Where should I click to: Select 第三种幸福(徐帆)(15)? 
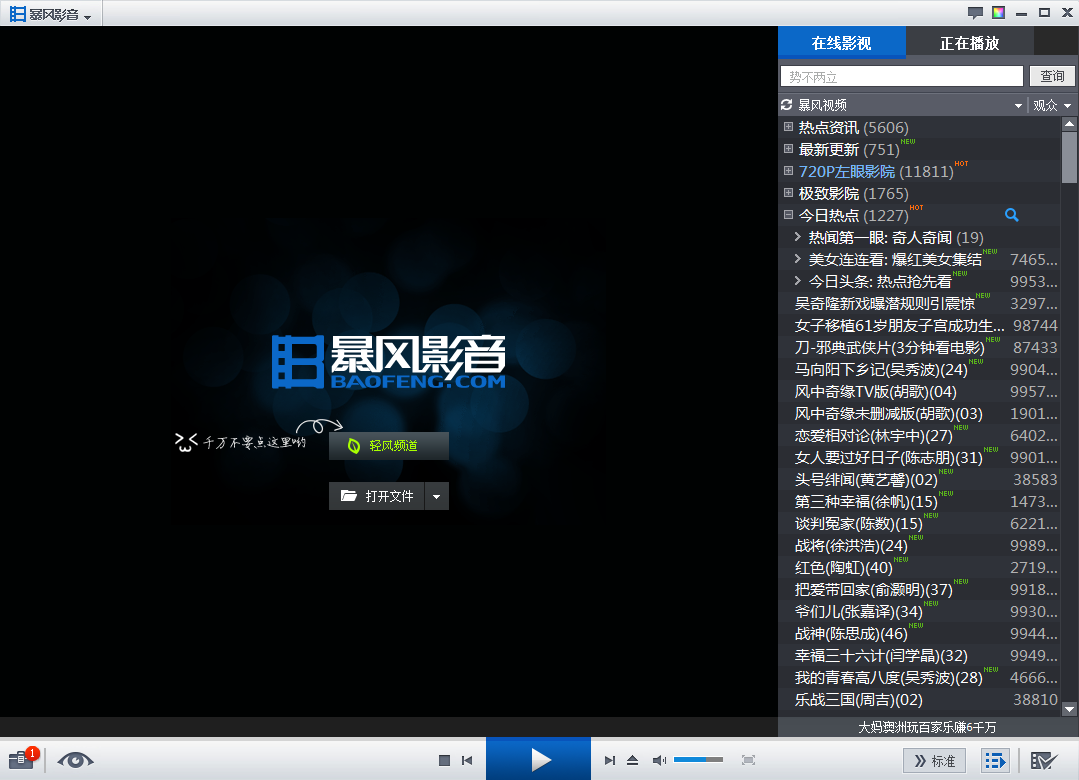[920, 502]
